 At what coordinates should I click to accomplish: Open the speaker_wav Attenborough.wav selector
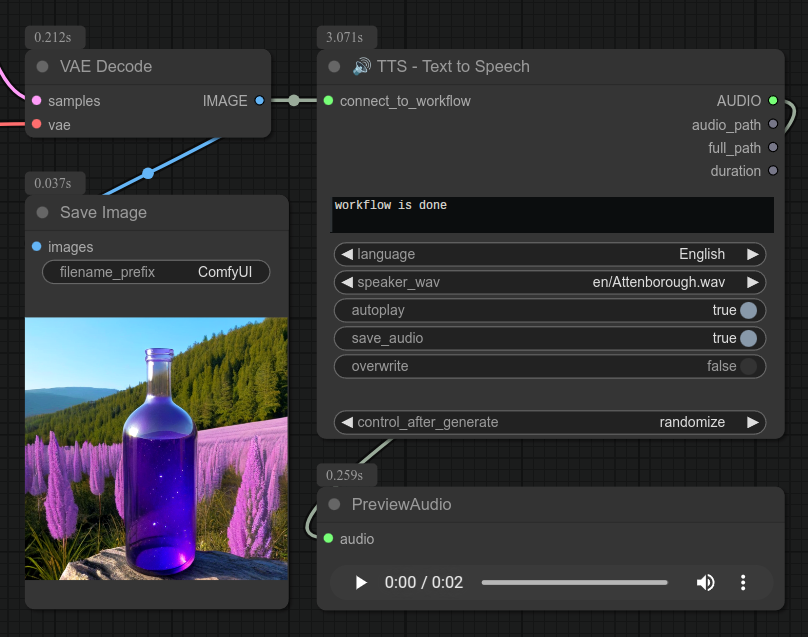pos(550,282)
